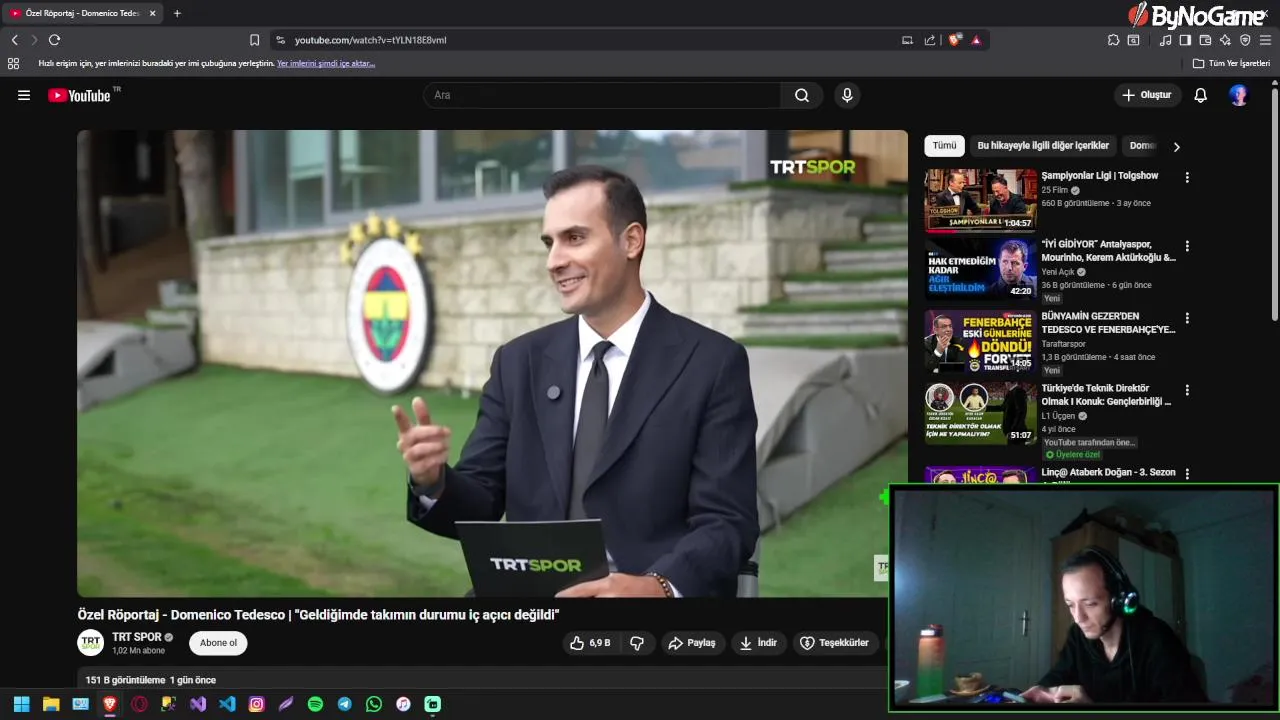The height and width of the screenshot is (720, 1280).
Task: Open the Şampiyonlar Ligi Tolgshow thumbnail
Action: (980, 199)
